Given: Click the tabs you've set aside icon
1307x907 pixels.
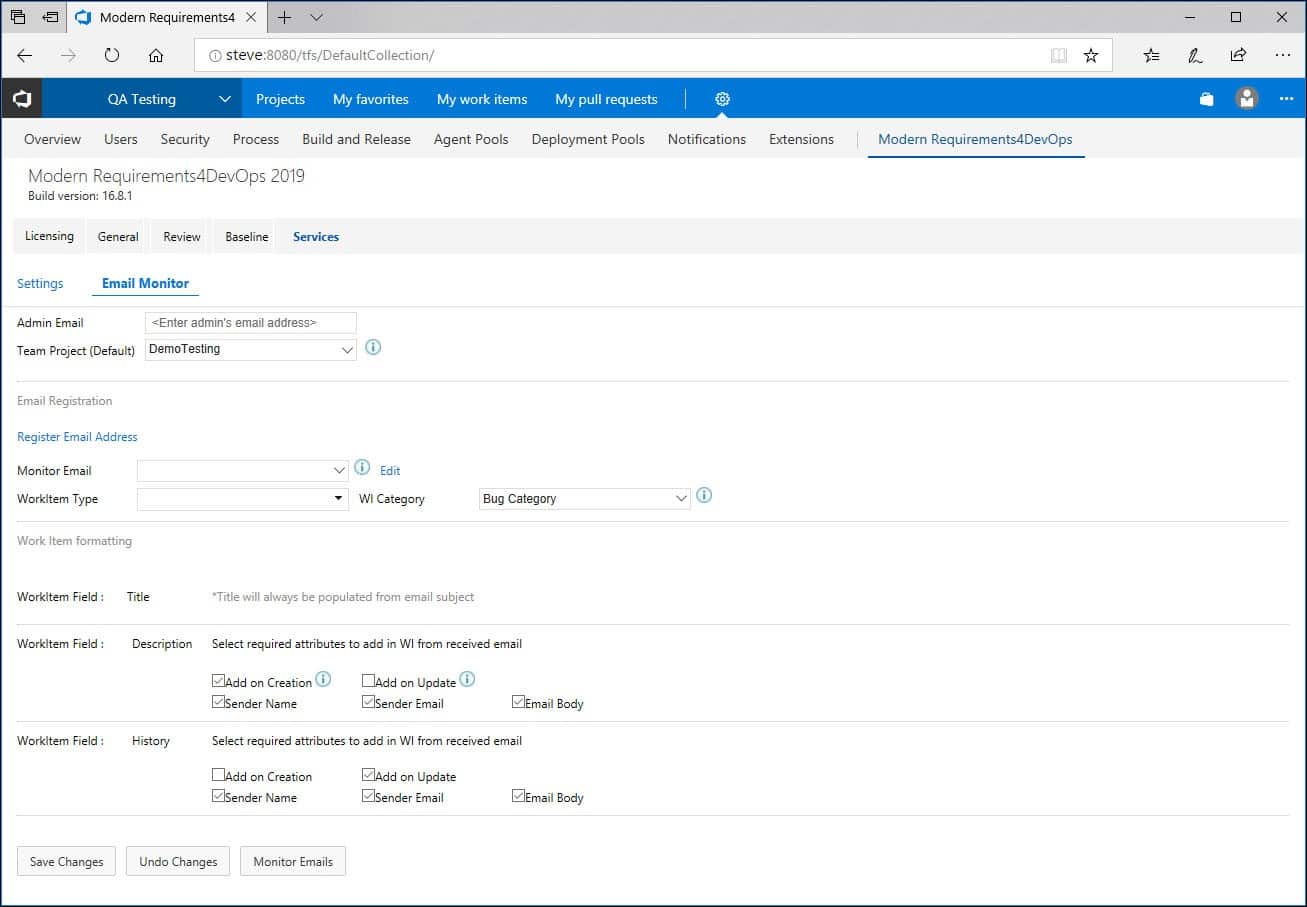Looking at the screenshot, I should click(x=18, y=17).
